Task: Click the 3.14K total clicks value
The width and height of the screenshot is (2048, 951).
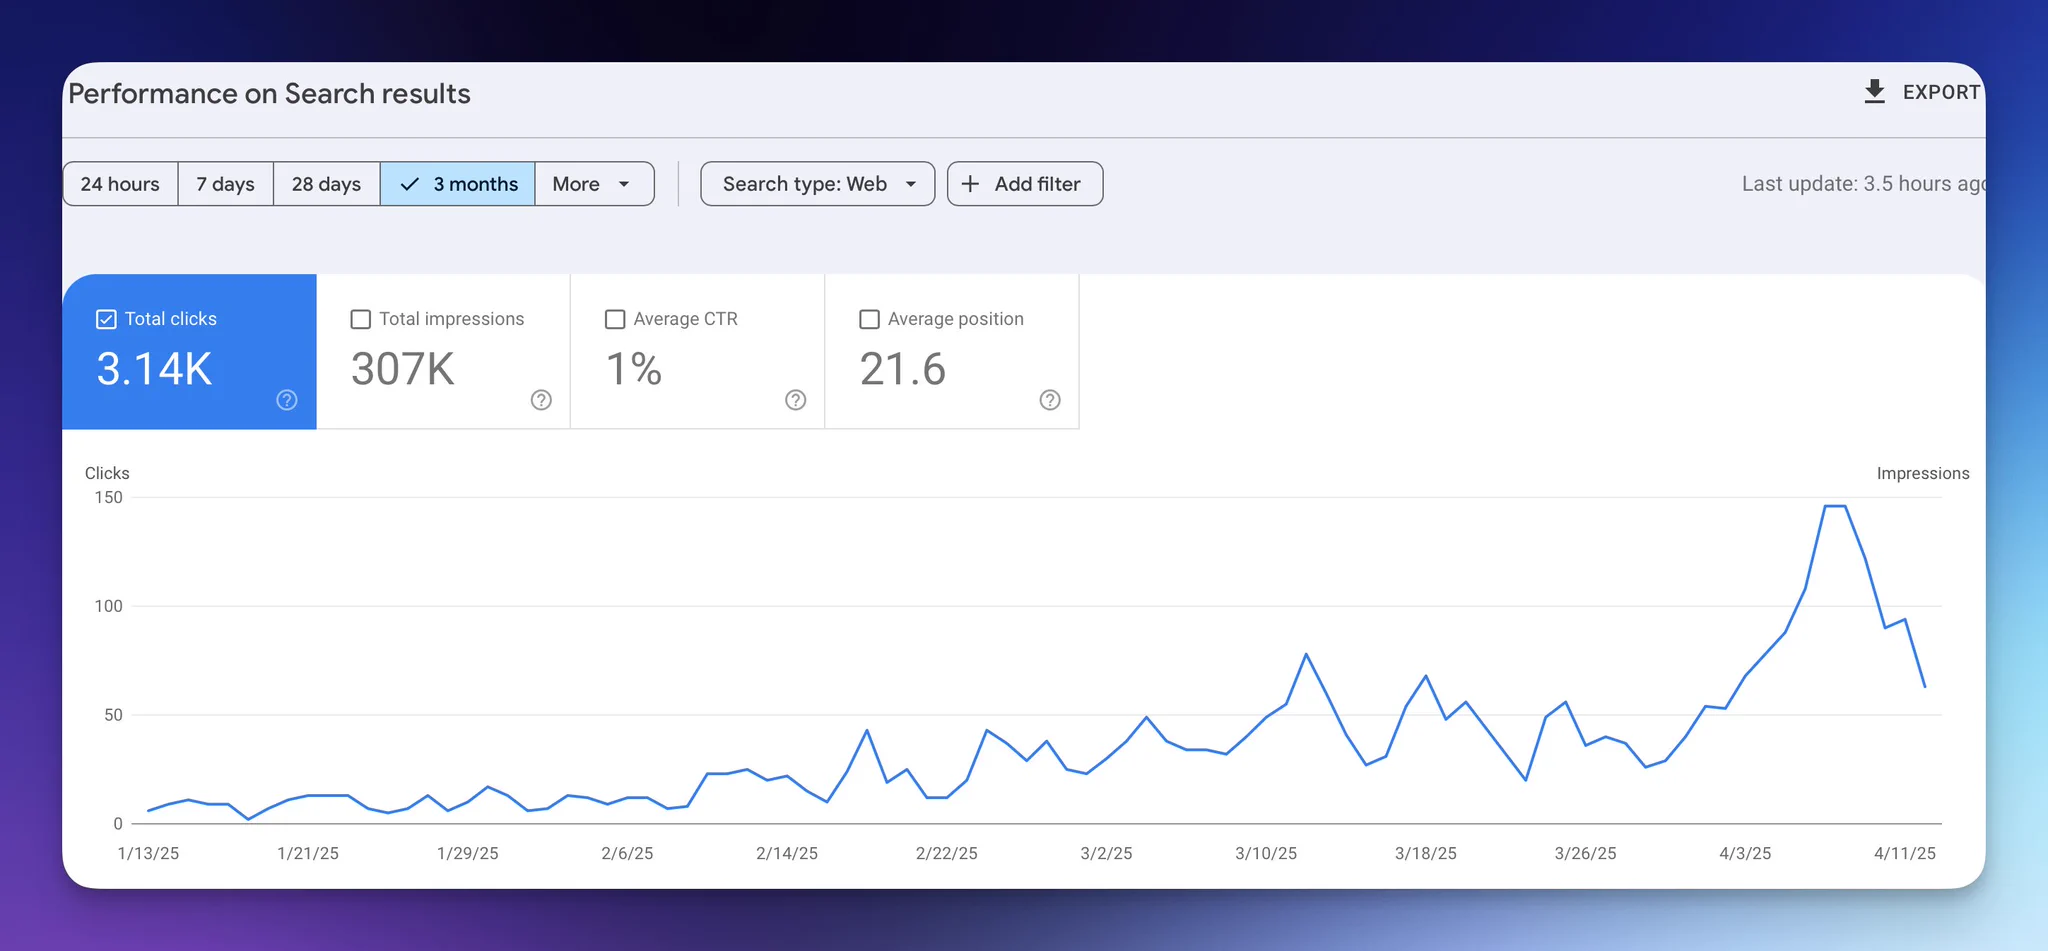Action: (154, 369)
